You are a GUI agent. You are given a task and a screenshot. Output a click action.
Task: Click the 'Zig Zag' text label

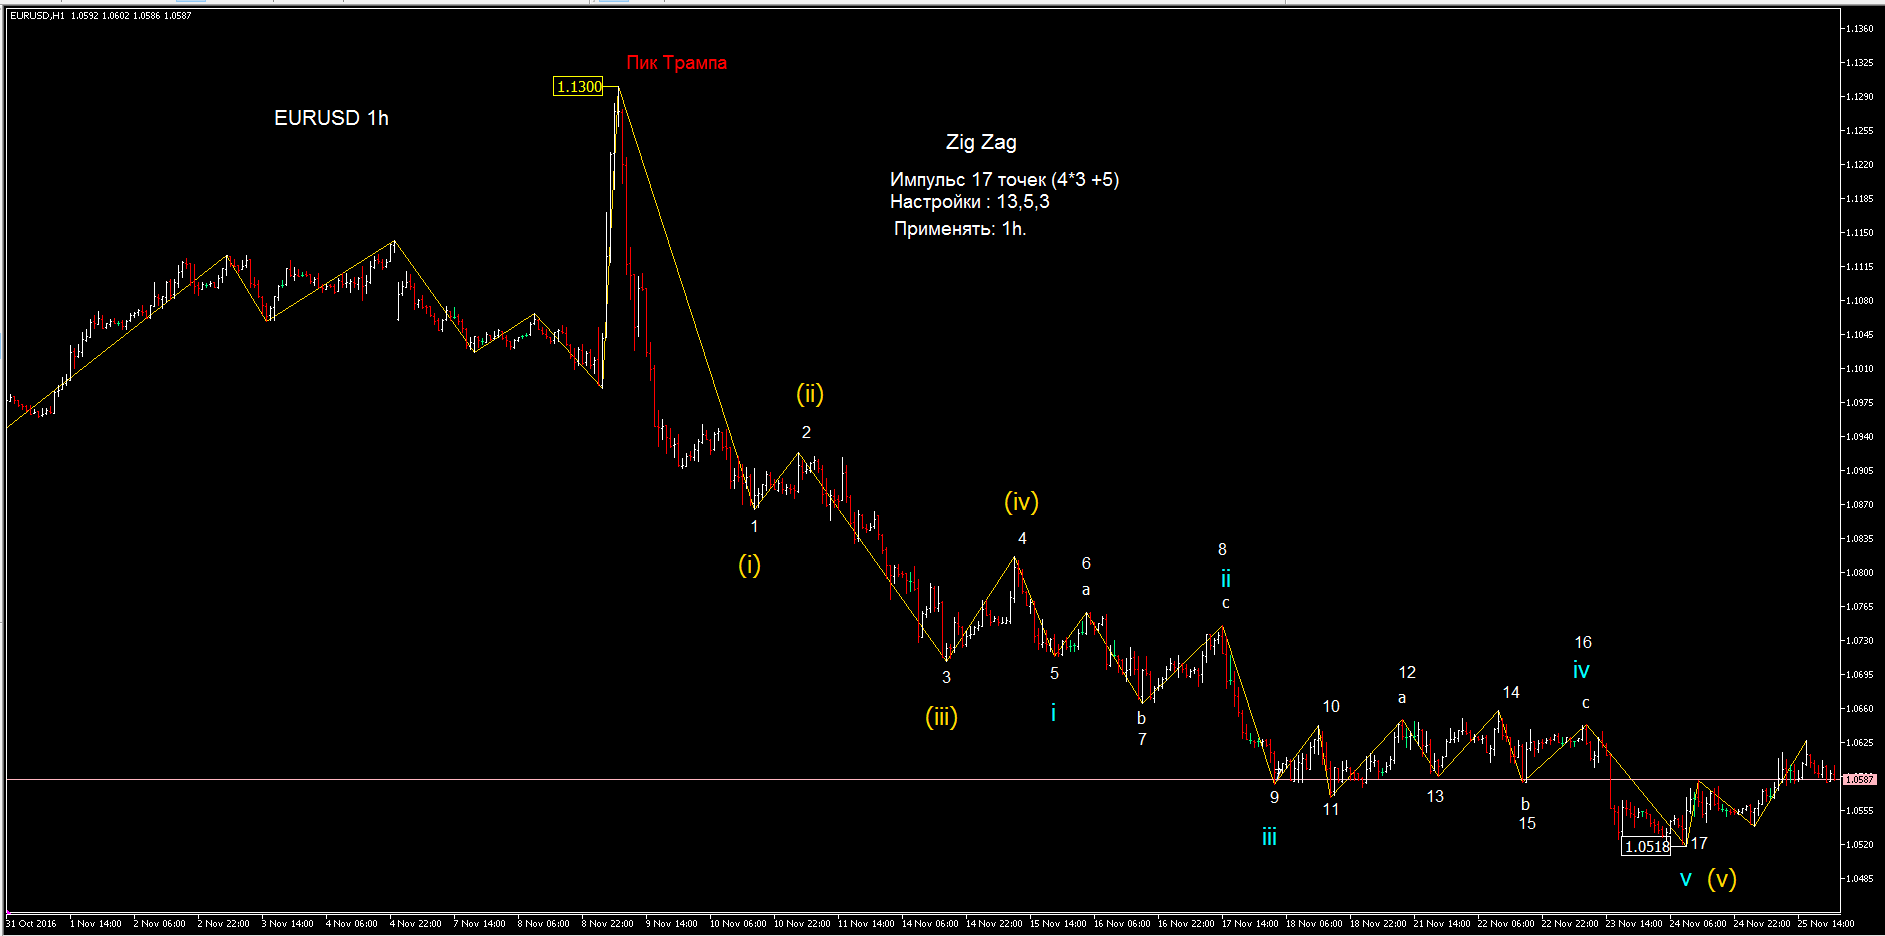click(x=981, y=142)
